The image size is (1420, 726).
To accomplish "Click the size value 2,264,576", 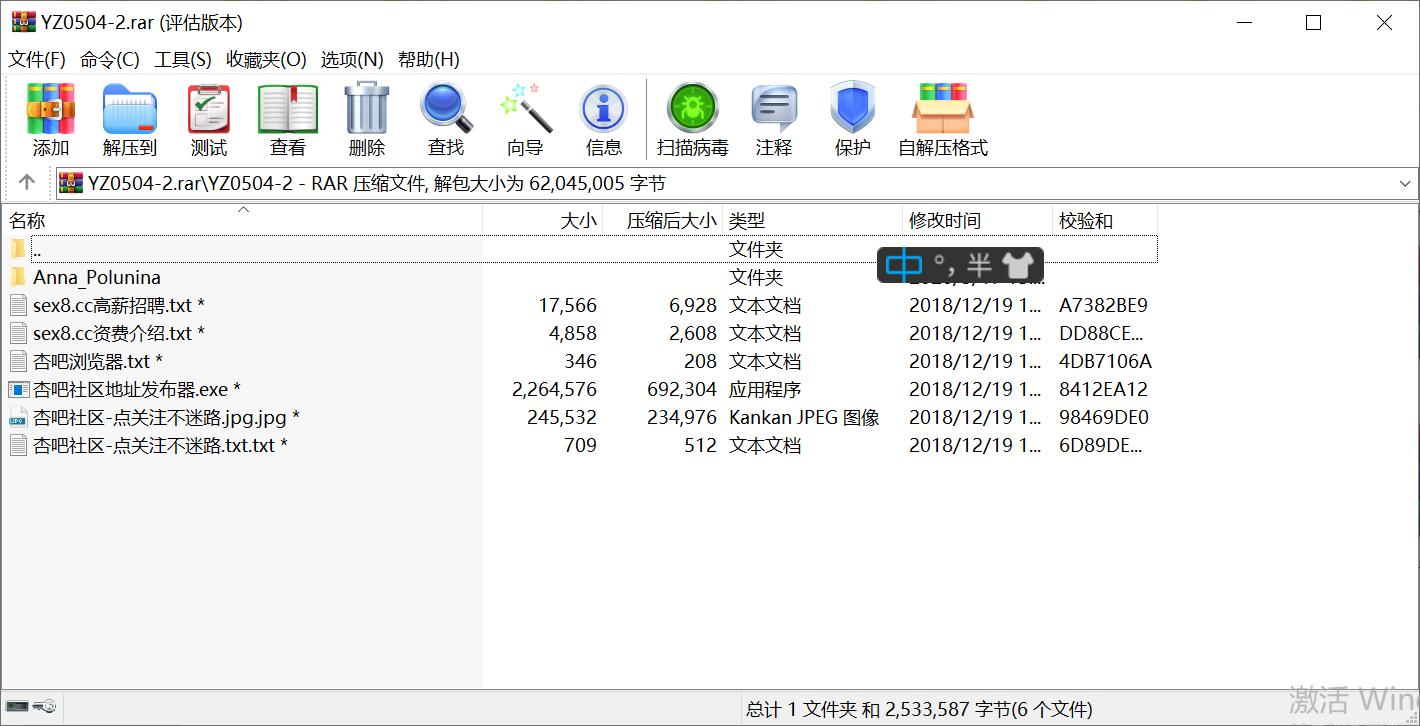I will point(554,389).
